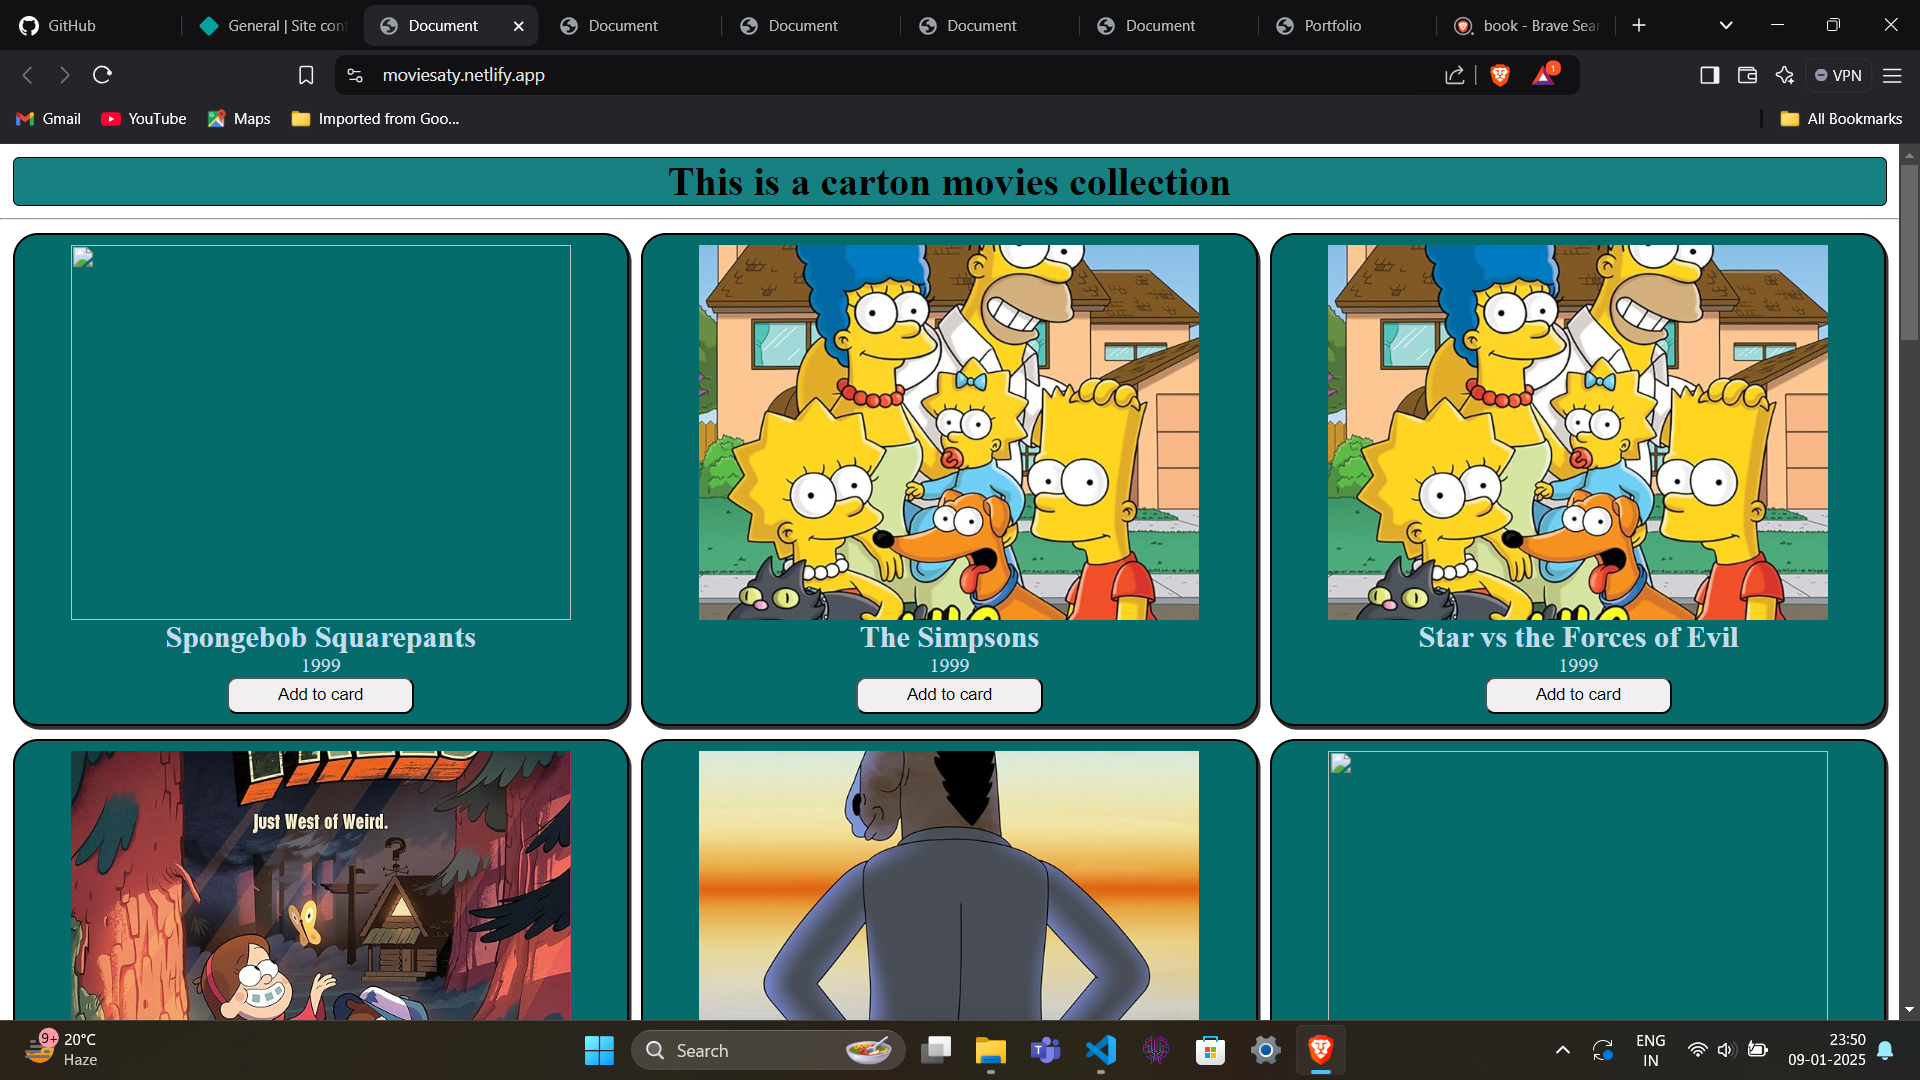Switch to the Portfolio tab
The width and height of the screenshot is (1920, 1080).
[x=1349, y=26]
